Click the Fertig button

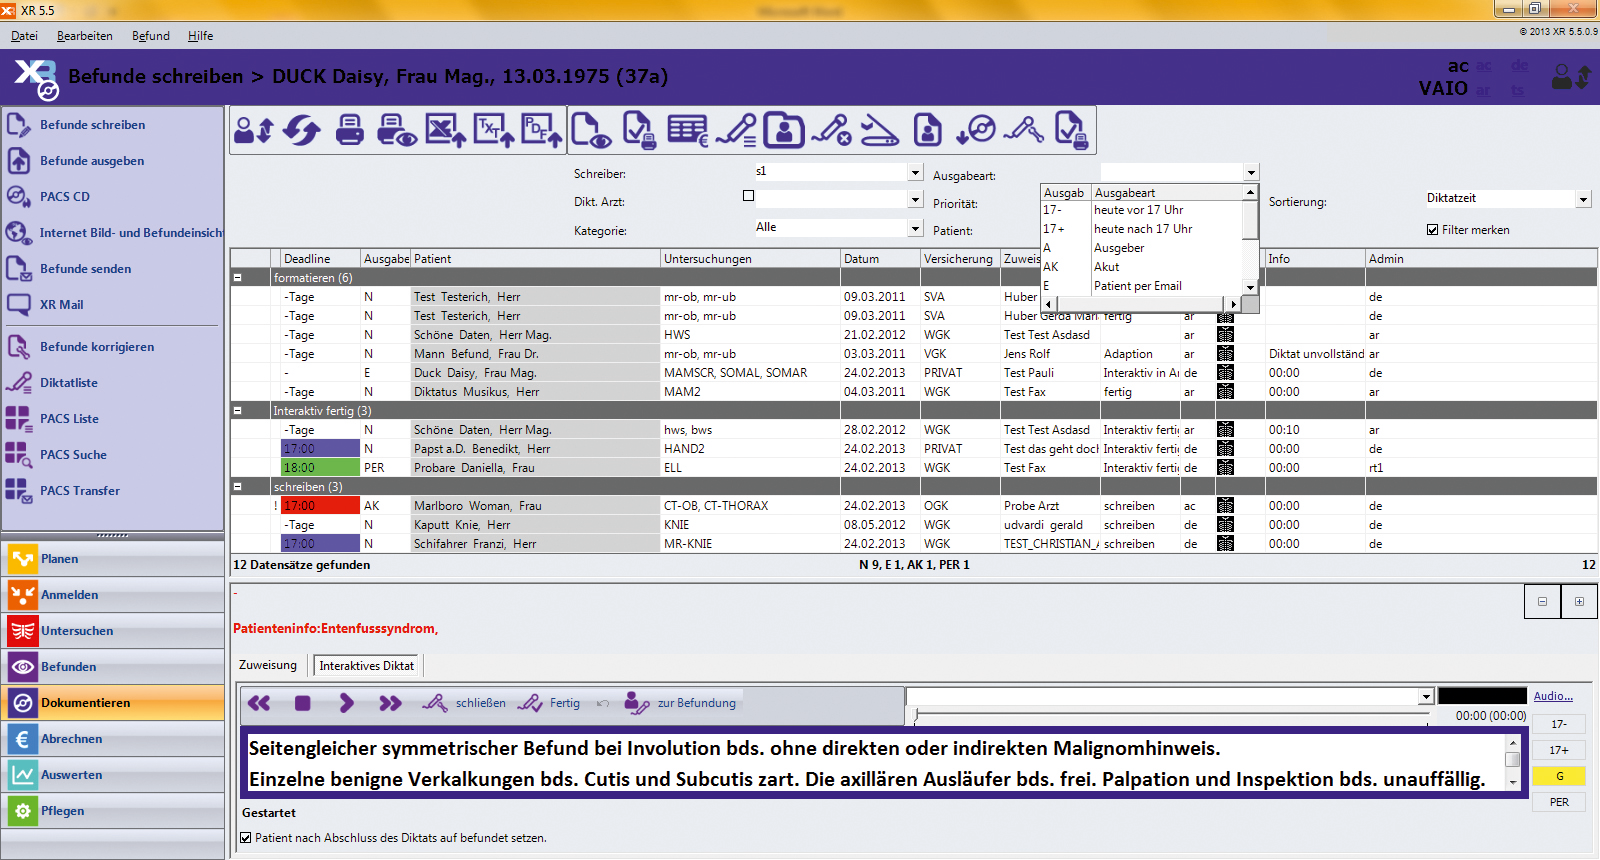click(551, 703)
